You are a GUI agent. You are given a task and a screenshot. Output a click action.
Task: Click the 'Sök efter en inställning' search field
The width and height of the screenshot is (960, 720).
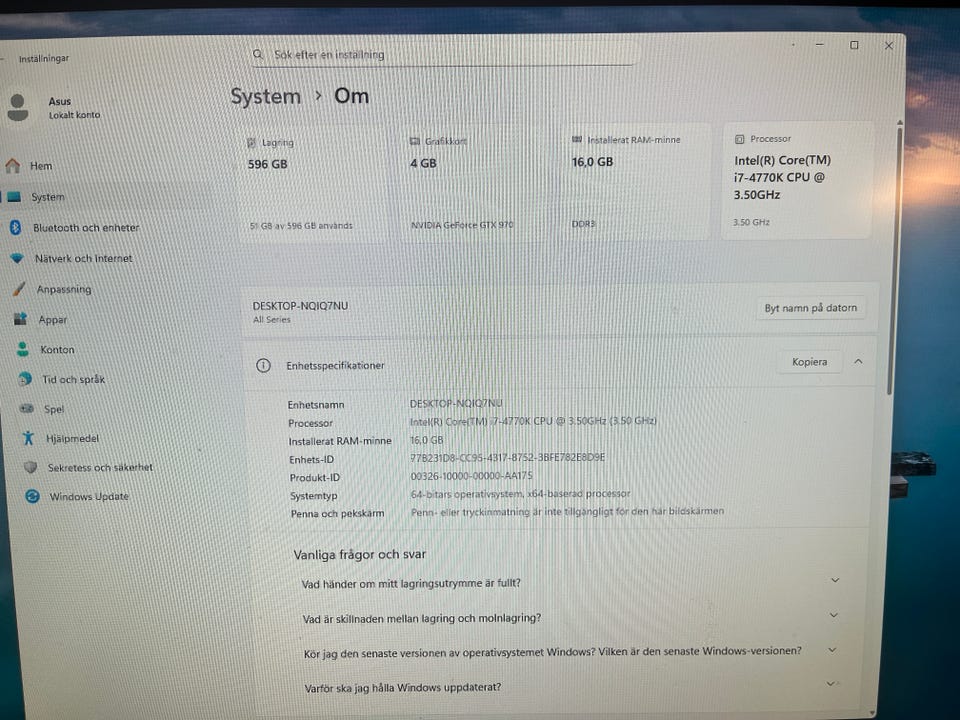(444, 54)
